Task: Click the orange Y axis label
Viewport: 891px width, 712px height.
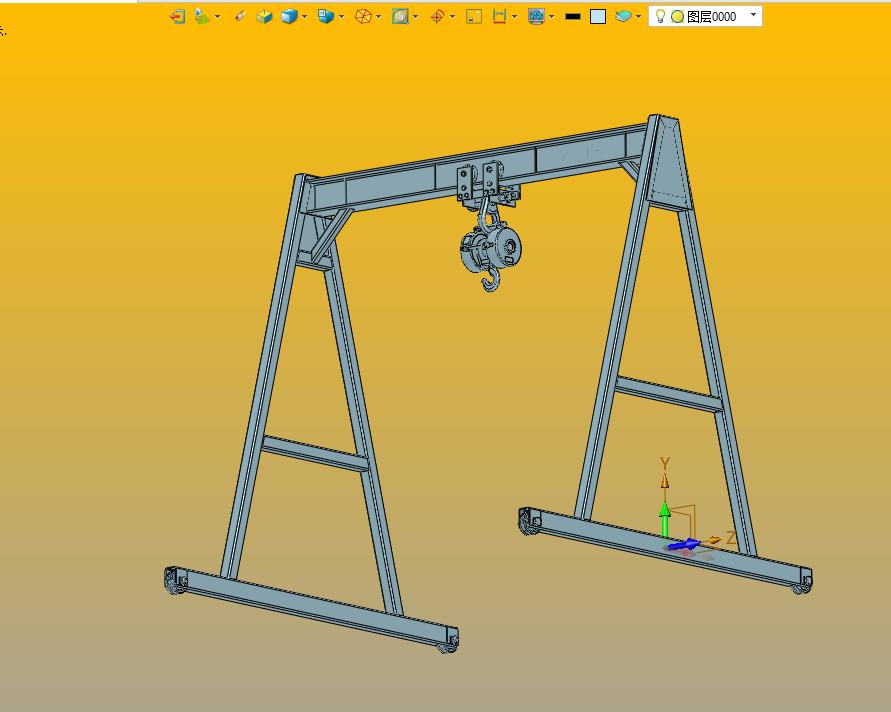Action: click(x=665, y=463)
